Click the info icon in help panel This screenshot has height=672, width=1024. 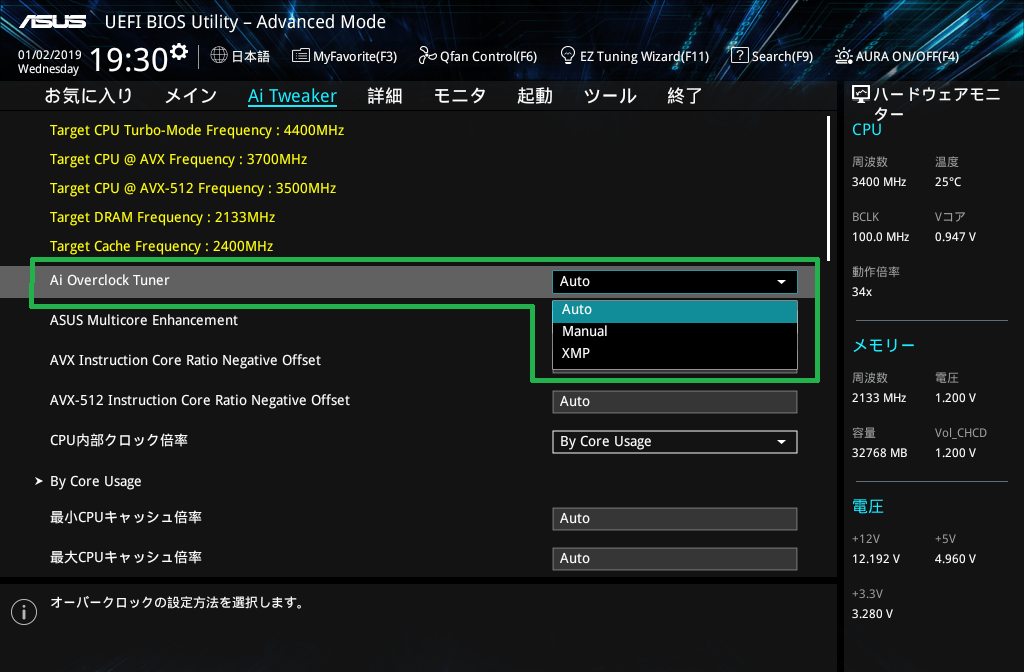click(x=24, y=612)
